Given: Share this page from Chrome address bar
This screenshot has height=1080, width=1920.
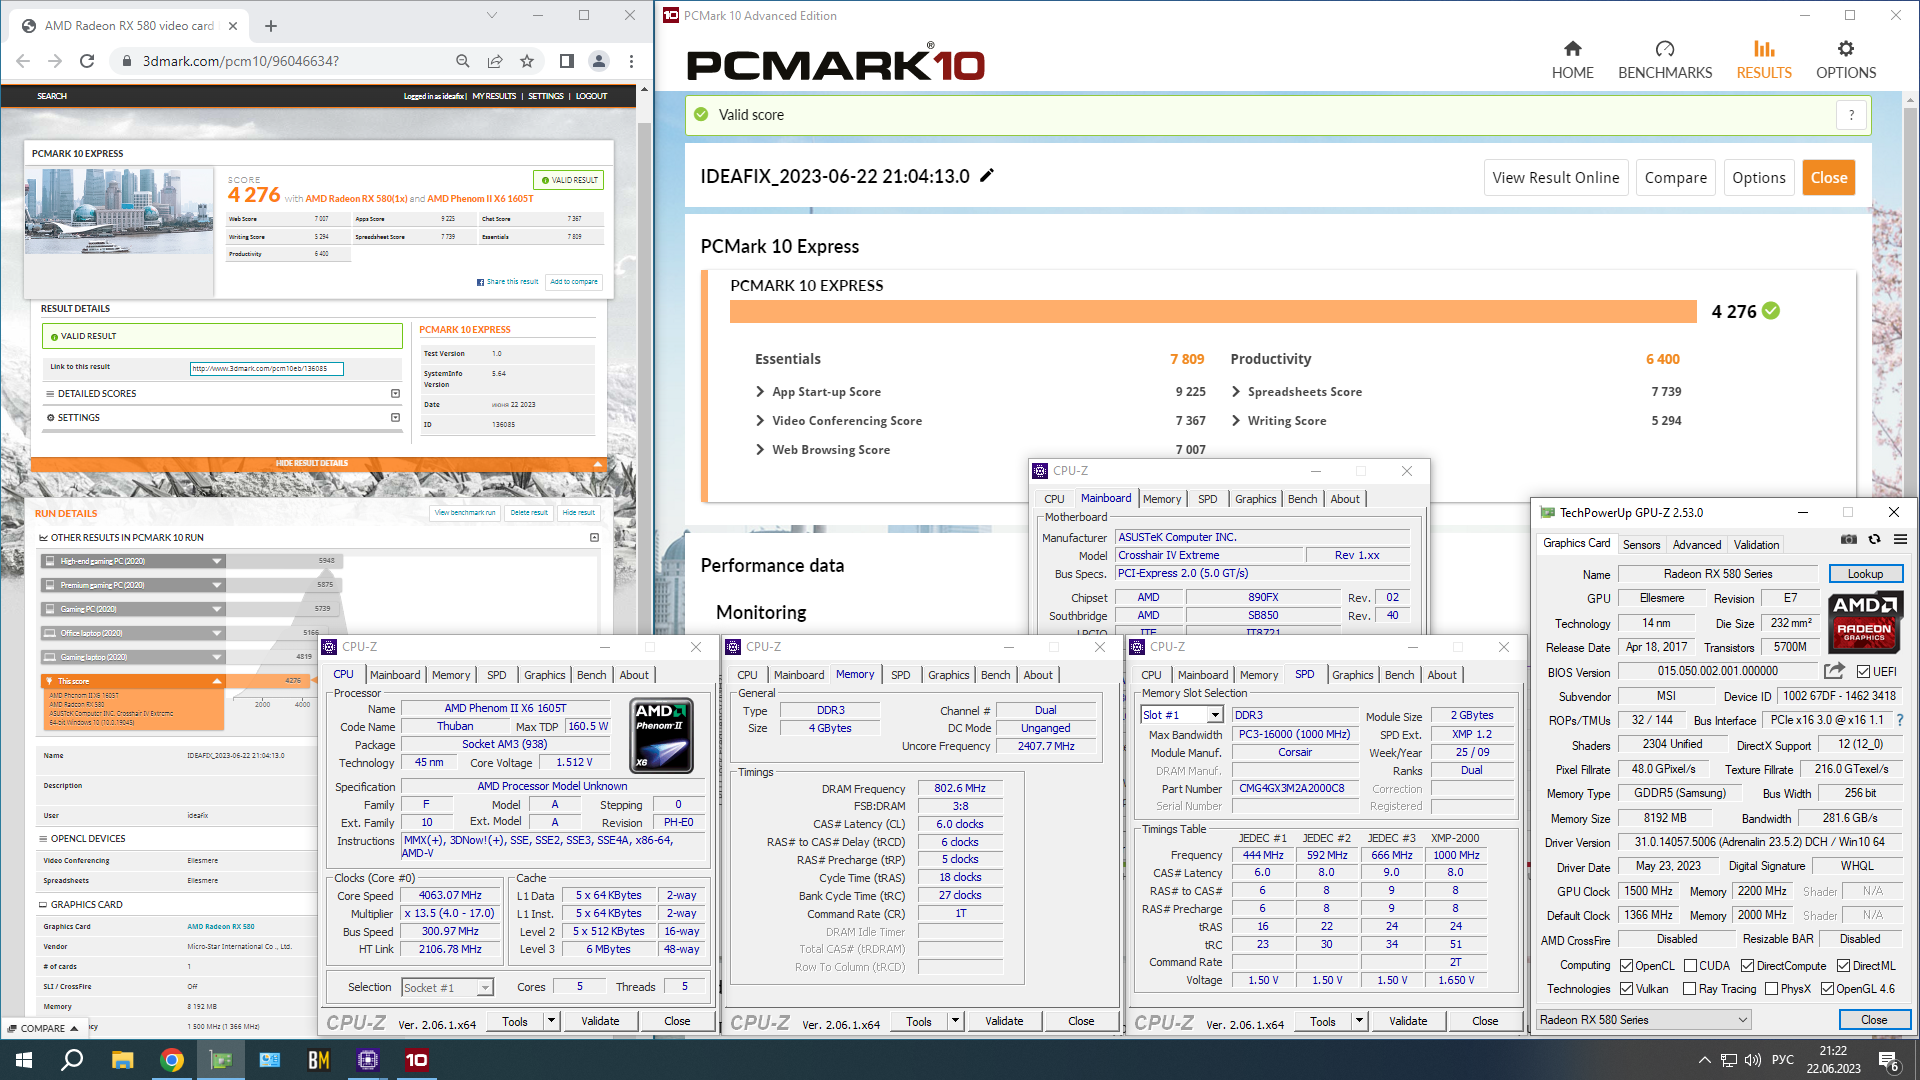Looking at the screenshot, I should click(x=495, y=61).
